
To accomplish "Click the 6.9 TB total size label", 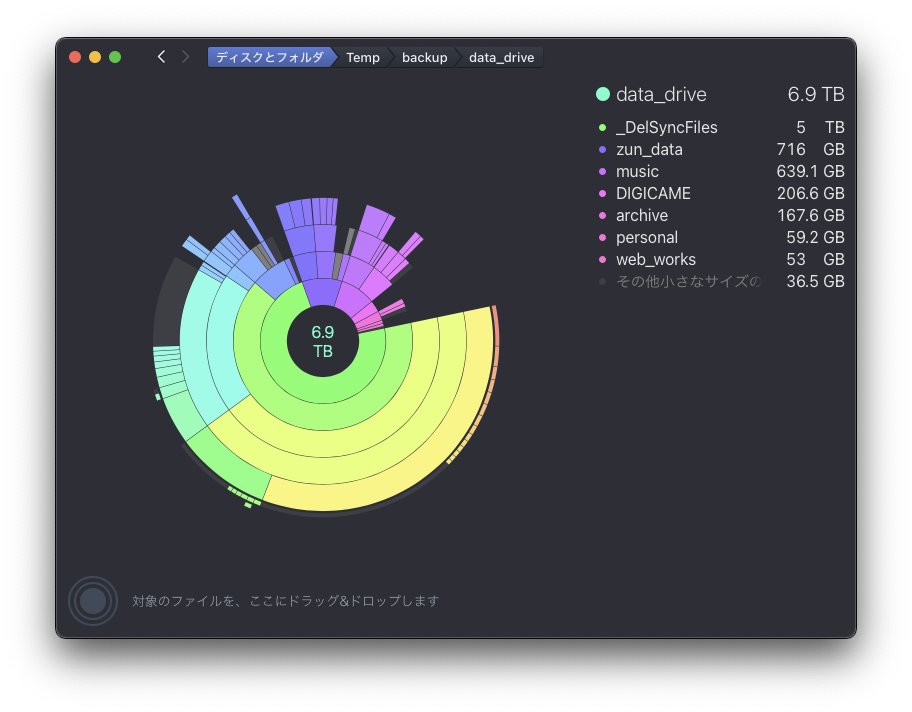I will [816, 94].
